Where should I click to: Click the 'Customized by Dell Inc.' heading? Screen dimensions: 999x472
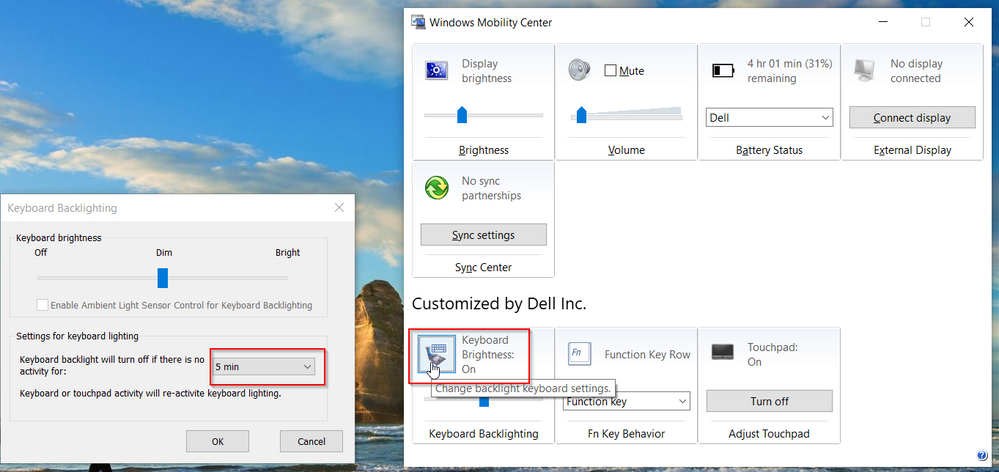pyautogui.click(x=499, y=304)
